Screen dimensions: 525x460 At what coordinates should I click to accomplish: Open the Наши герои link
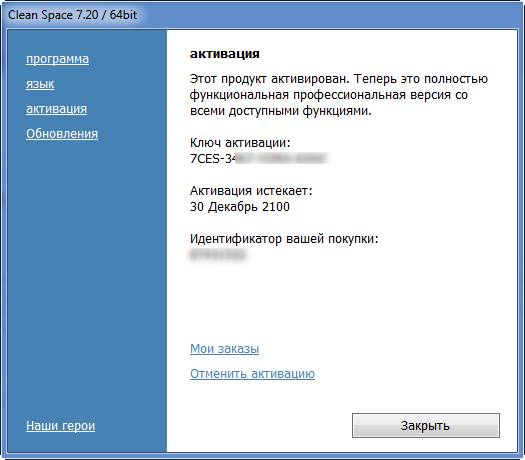[60, 426]
